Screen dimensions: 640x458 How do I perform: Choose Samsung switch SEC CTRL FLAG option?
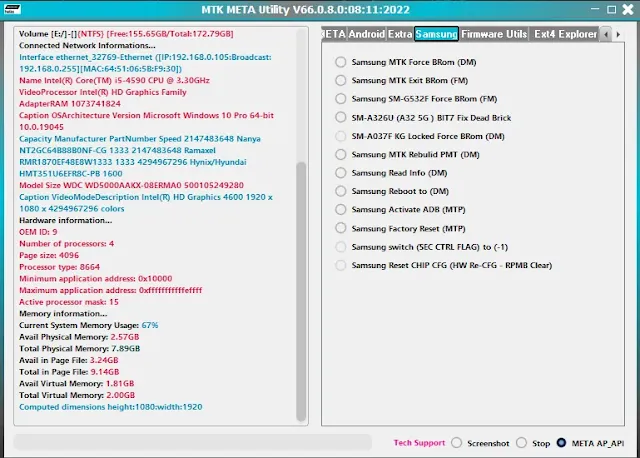tap(340, 247)
